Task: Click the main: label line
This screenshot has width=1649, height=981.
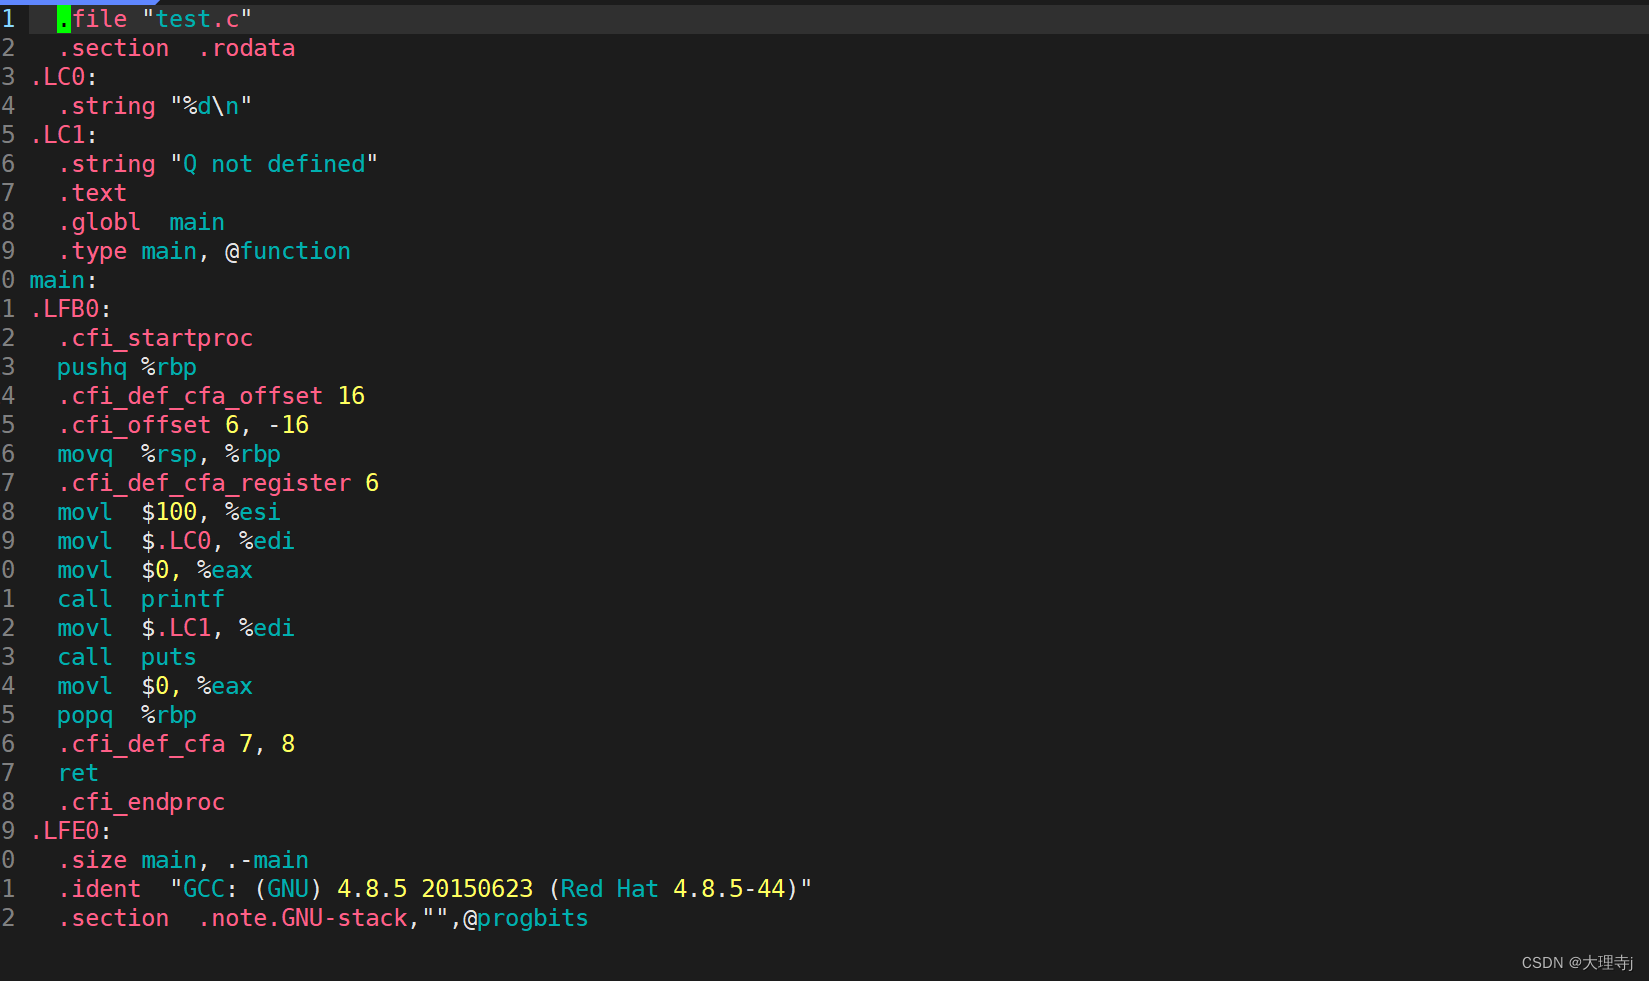Action: coord(63,280)
